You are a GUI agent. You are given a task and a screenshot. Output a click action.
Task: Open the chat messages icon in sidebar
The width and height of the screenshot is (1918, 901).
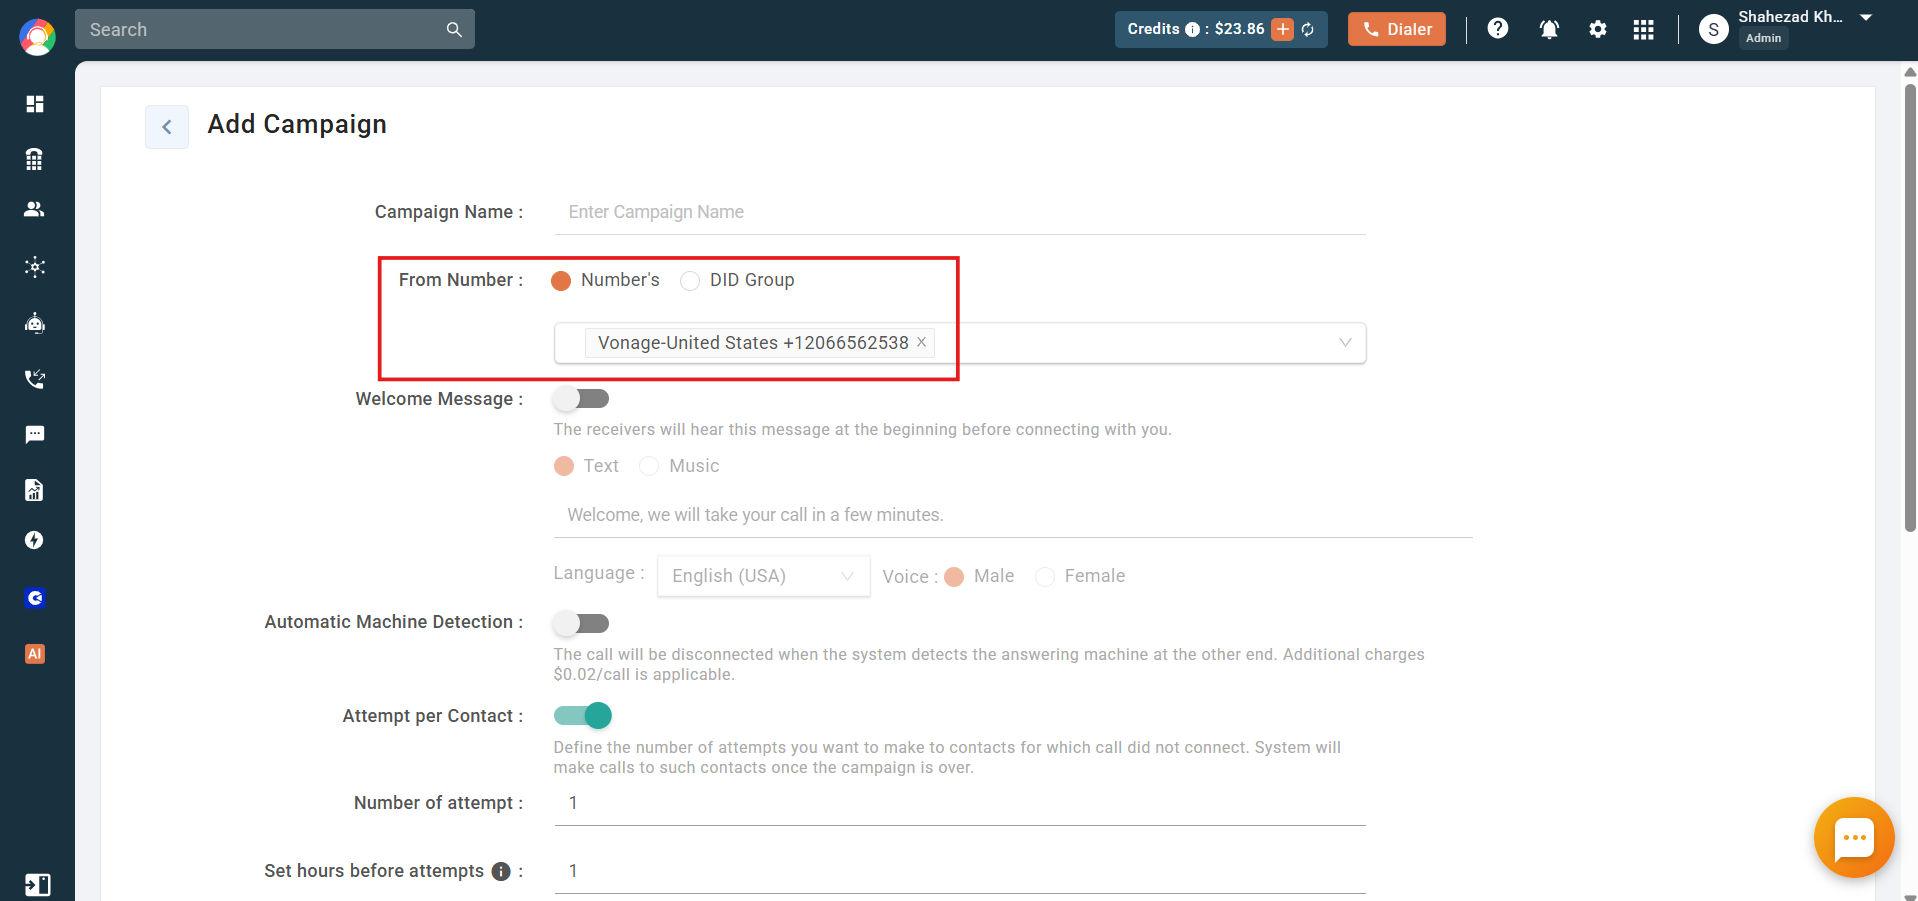click(35, 434)
